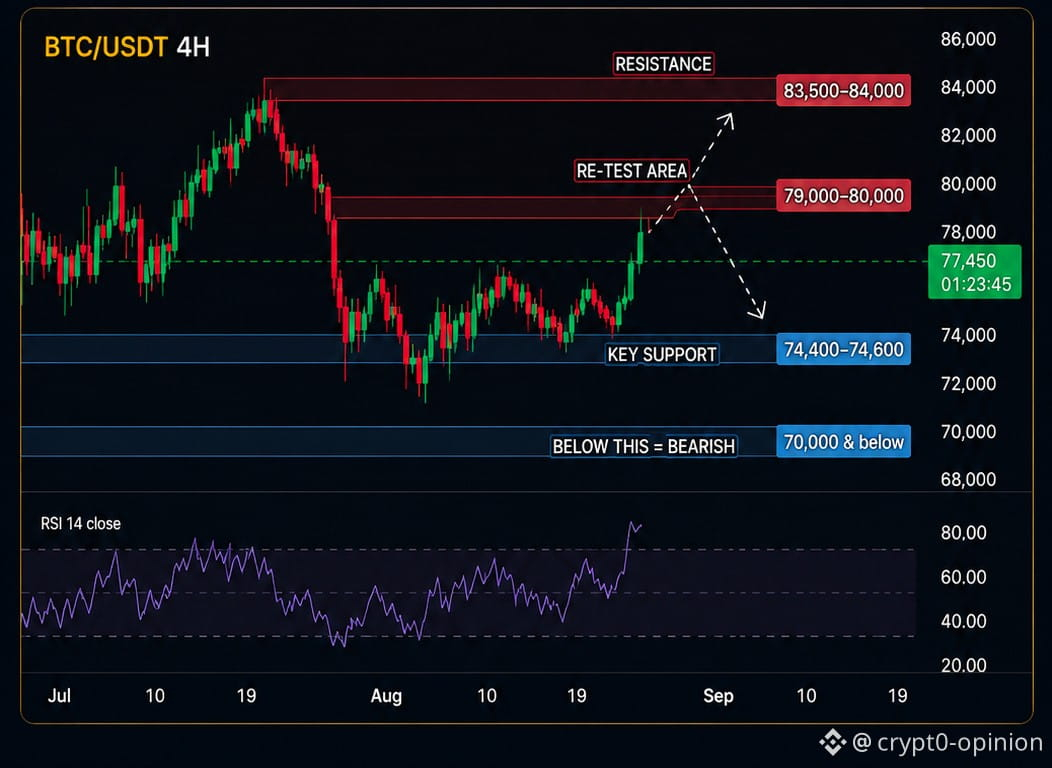
Task: Click the August 10 date tick
Action: pyautogui.click(x=486, y=696)
